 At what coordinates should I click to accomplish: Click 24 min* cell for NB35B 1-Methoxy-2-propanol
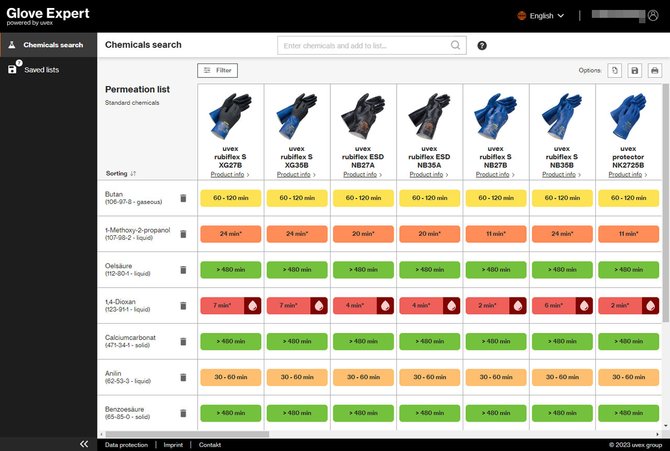point(562,234)
